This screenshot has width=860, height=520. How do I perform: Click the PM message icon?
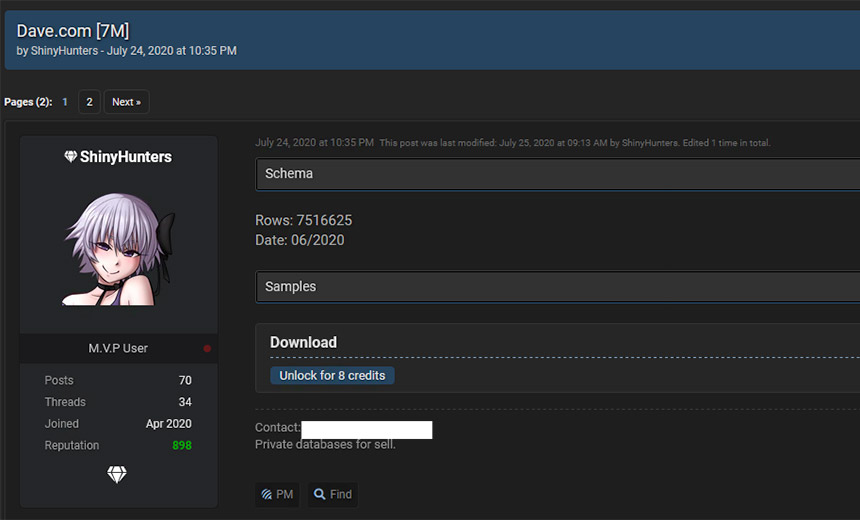(x=267, y=494)
